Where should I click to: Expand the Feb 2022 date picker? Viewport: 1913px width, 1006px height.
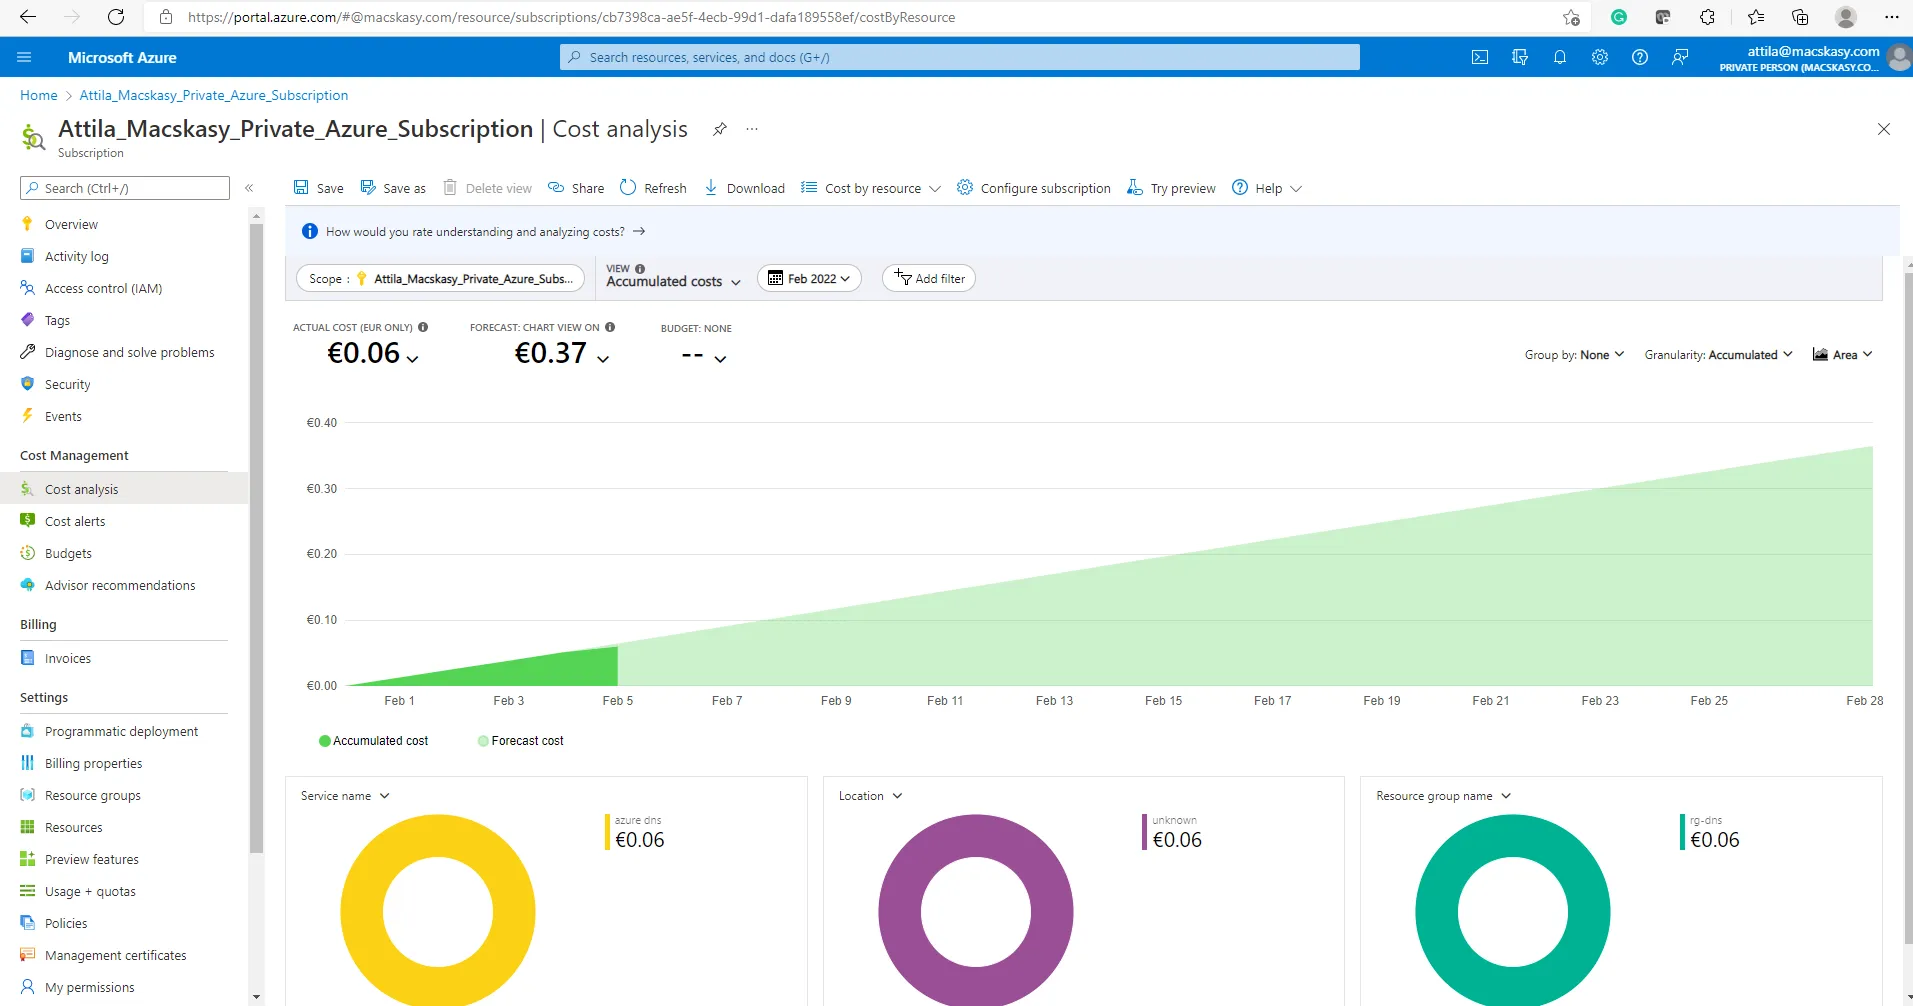(808, 279)
